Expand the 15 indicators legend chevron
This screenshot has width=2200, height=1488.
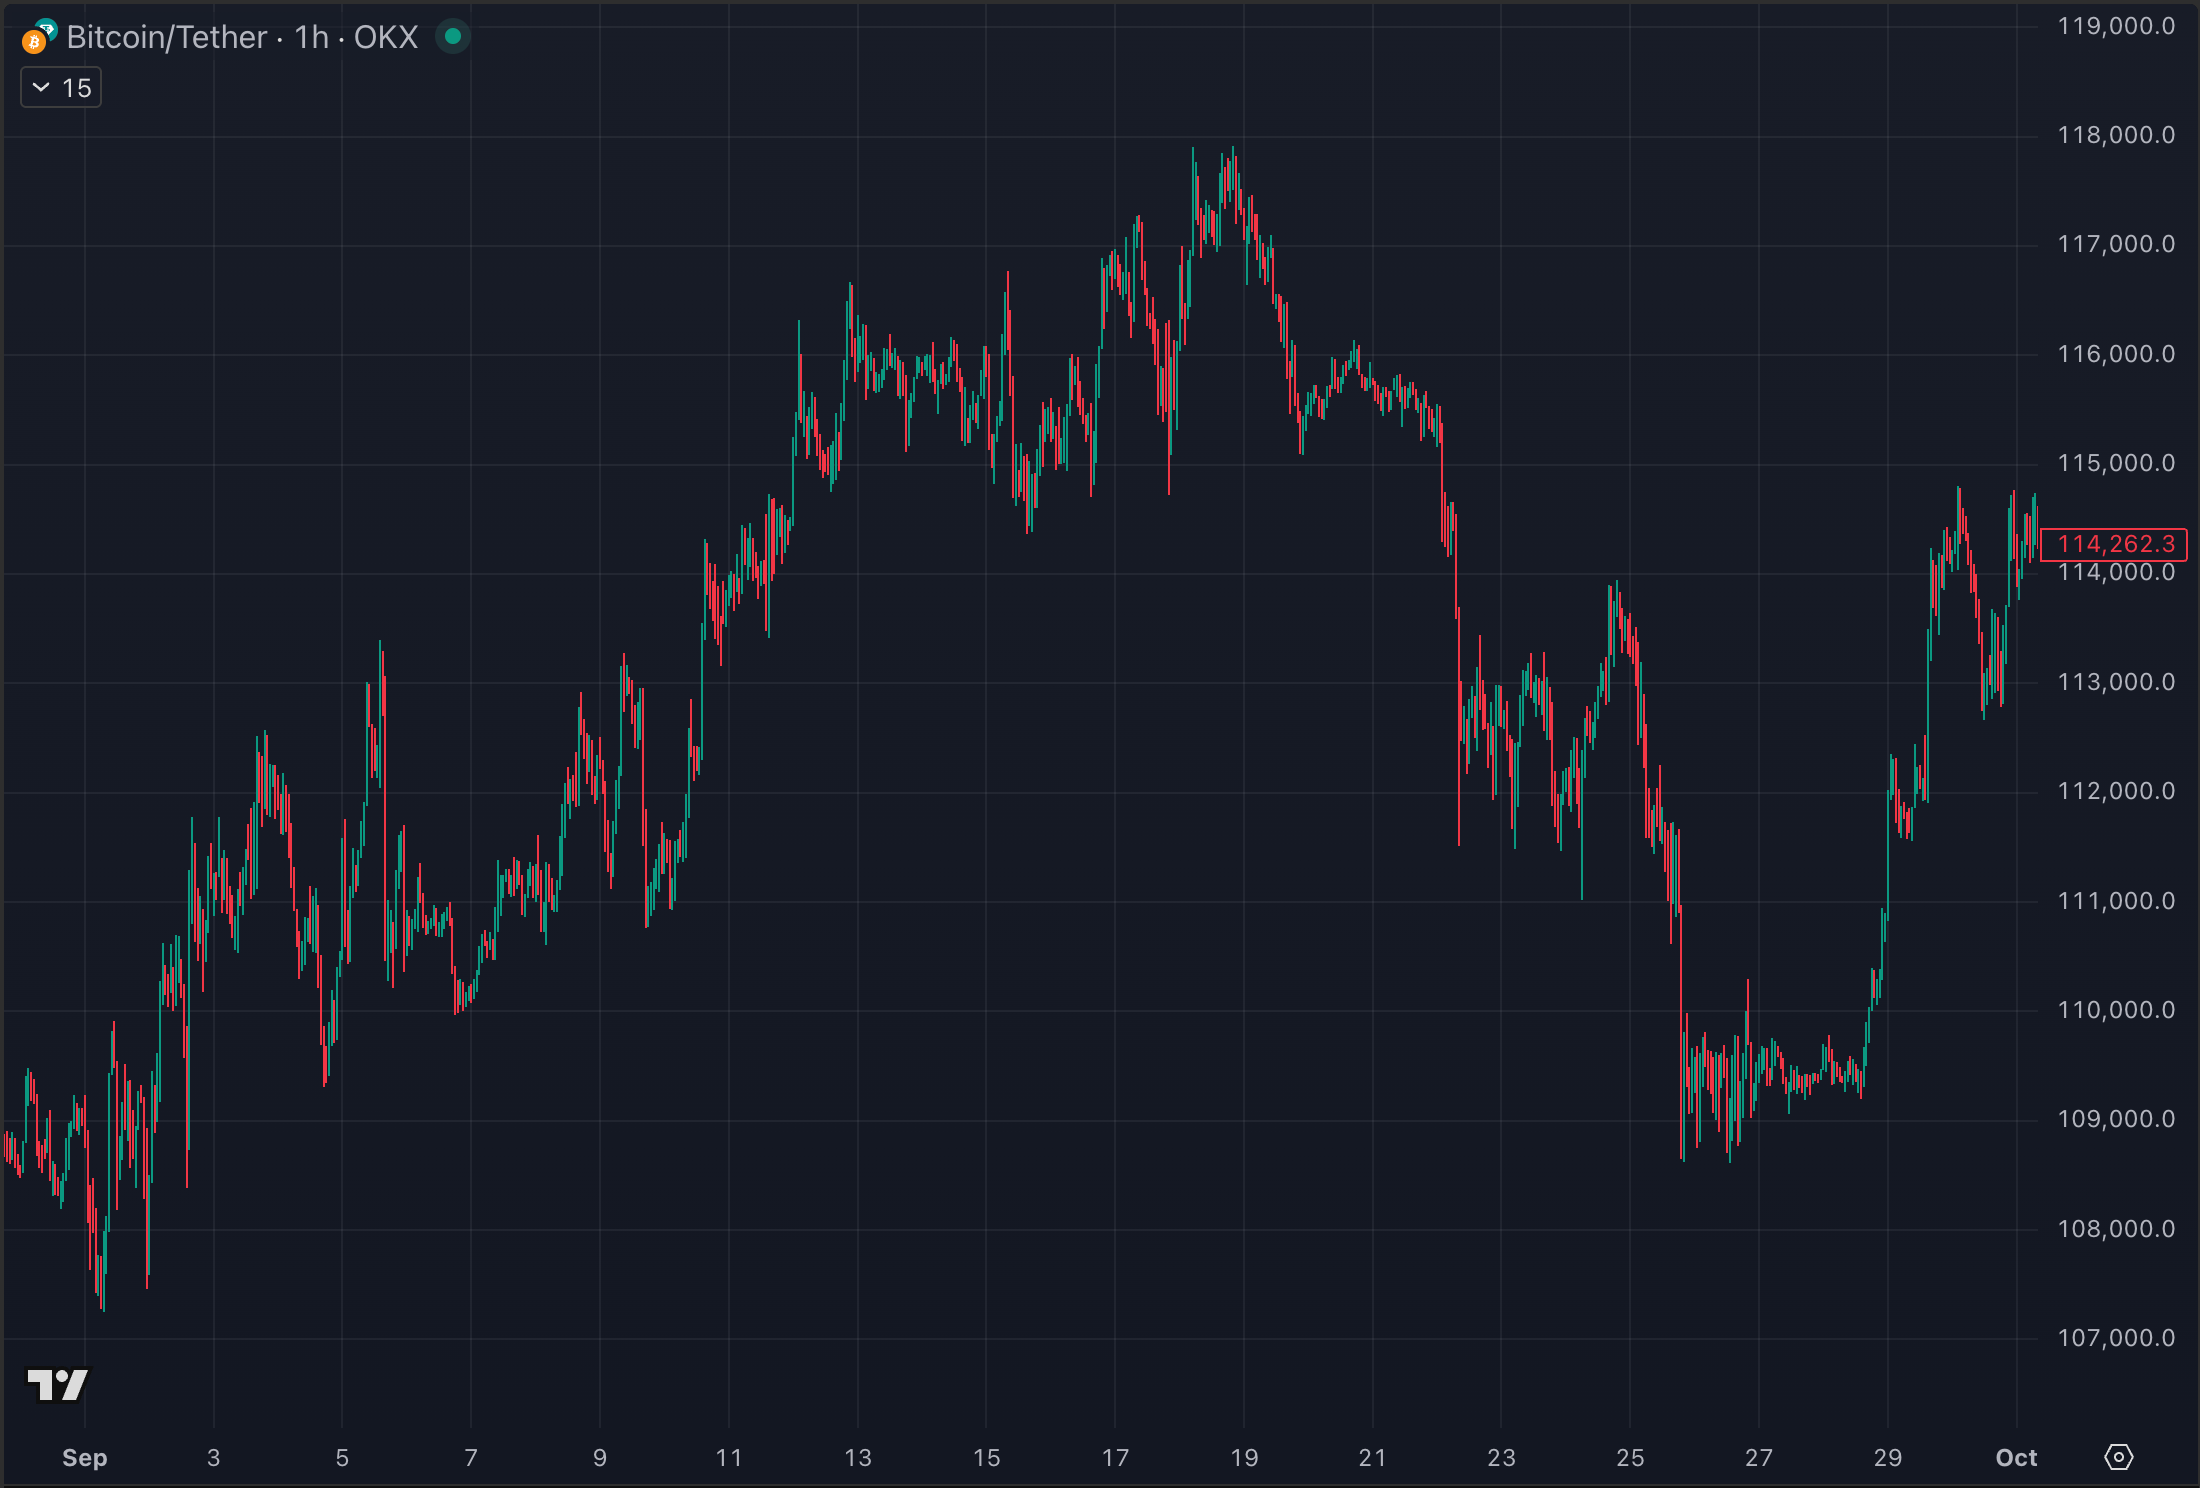click(41, 88)
